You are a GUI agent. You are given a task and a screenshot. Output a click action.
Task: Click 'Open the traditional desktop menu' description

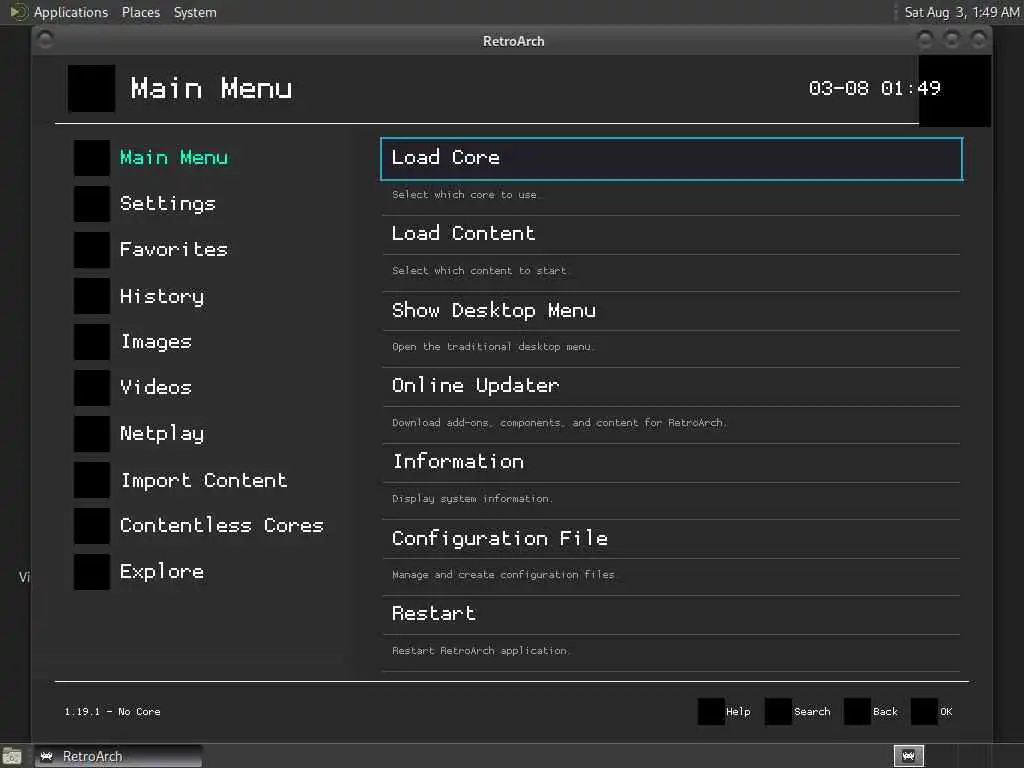pos(492,347)
